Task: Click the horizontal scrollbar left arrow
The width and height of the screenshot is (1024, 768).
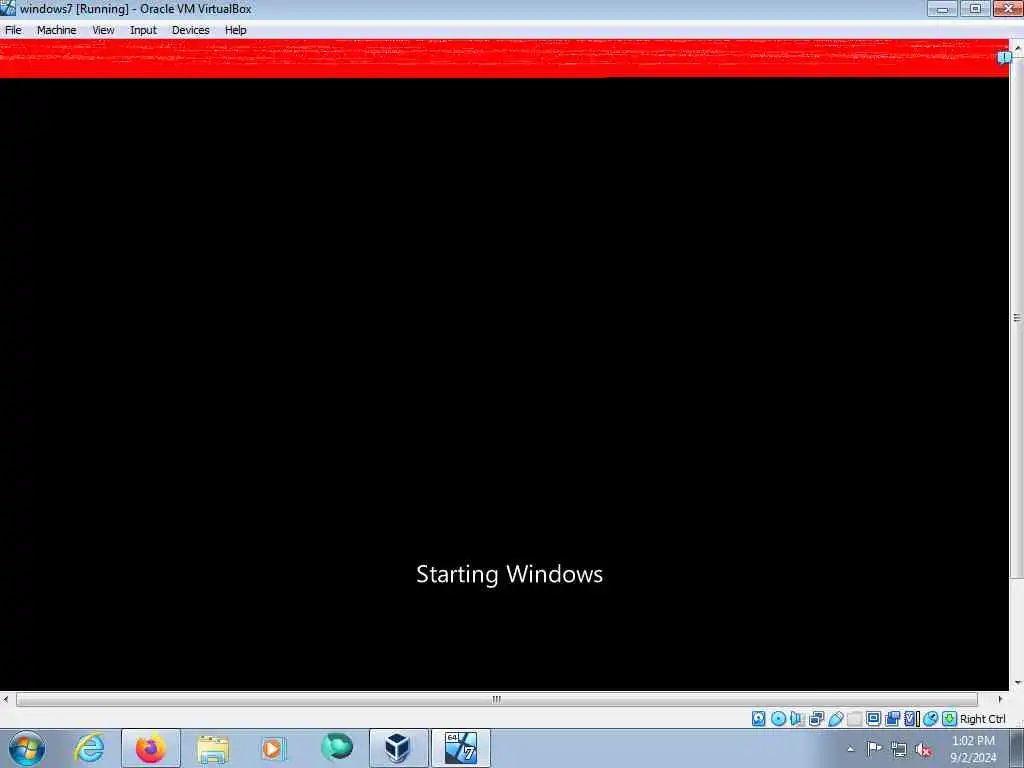Action: click(x=6, y=699)
